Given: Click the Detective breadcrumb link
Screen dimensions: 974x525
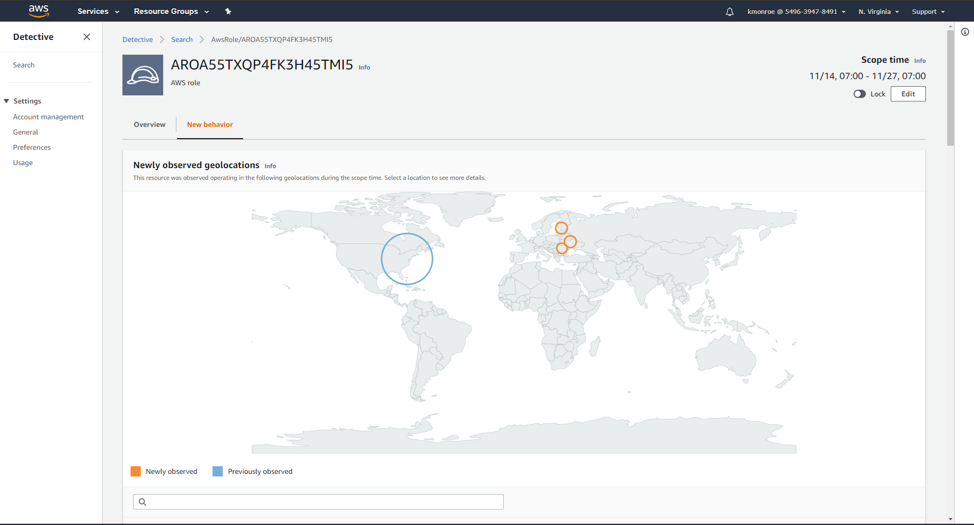Looking at the screenshot, I should 137,39.
